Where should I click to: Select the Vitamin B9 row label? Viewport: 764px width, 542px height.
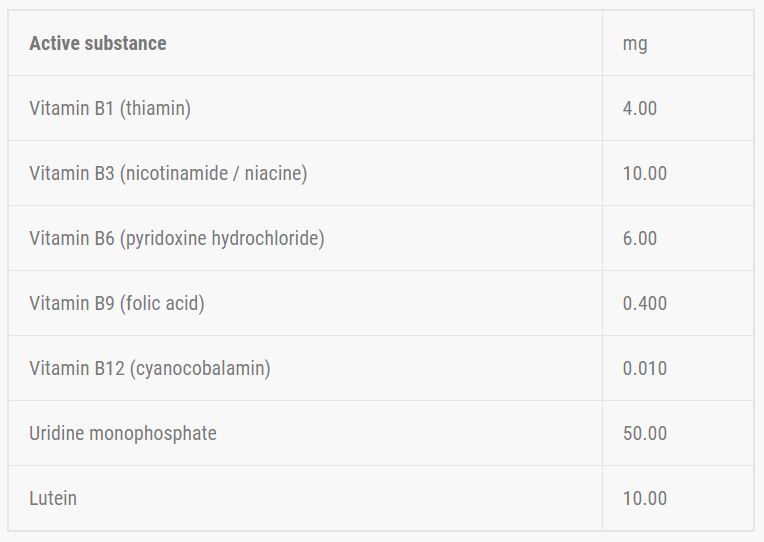tap(117, 303)
